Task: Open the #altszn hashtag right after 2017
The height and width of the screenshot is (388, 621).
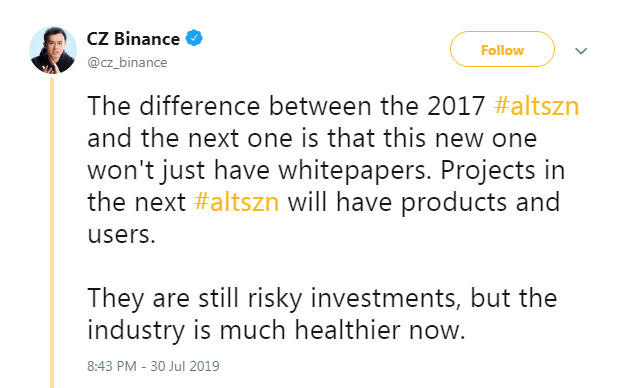Action: click(x=537, y=106)
